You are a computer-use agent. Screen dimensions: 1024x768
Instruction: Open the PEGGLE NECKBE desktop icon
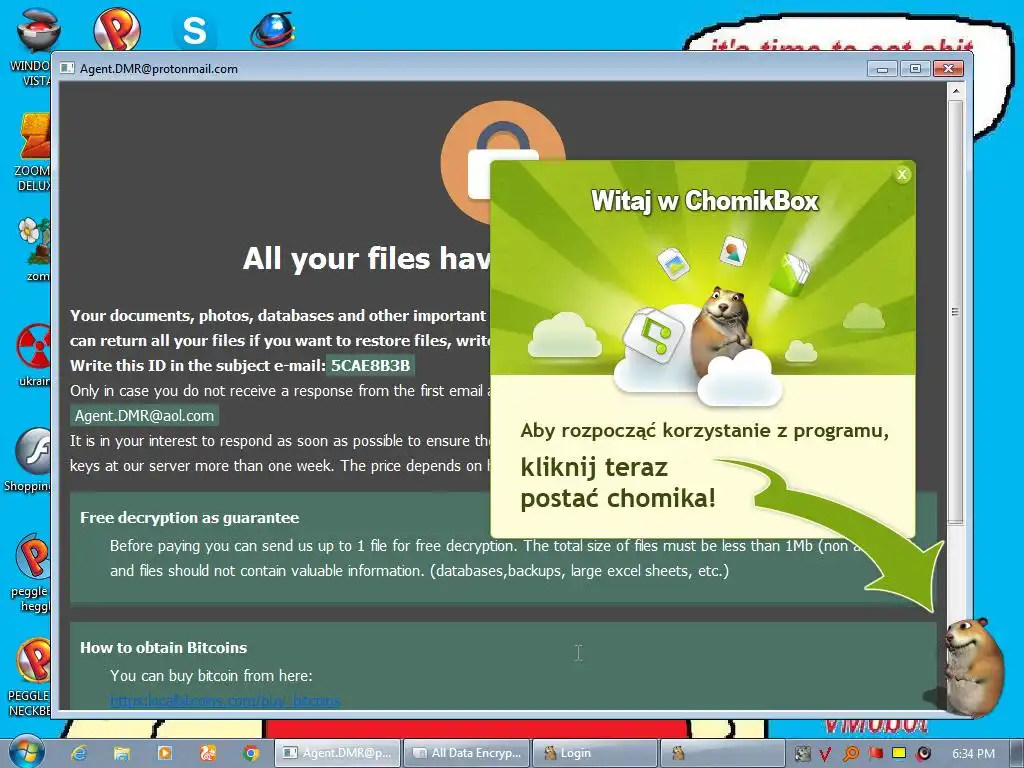[x=30, y=677]
